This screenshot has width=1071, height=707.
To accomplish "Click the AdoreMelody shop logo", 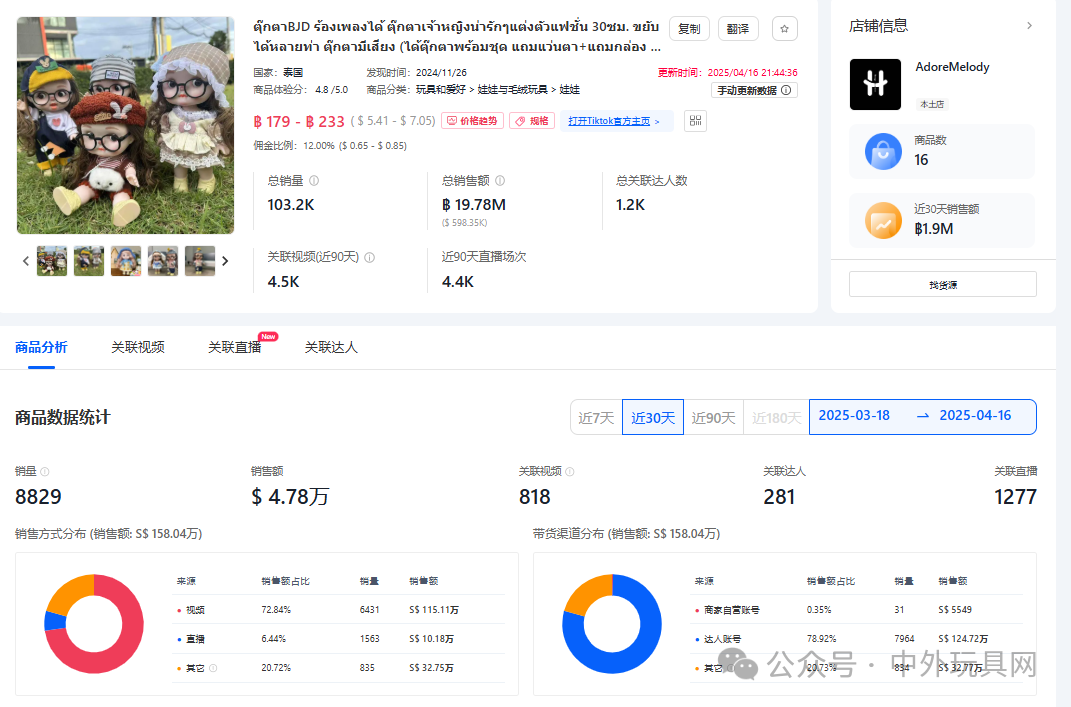I will 875,84.
